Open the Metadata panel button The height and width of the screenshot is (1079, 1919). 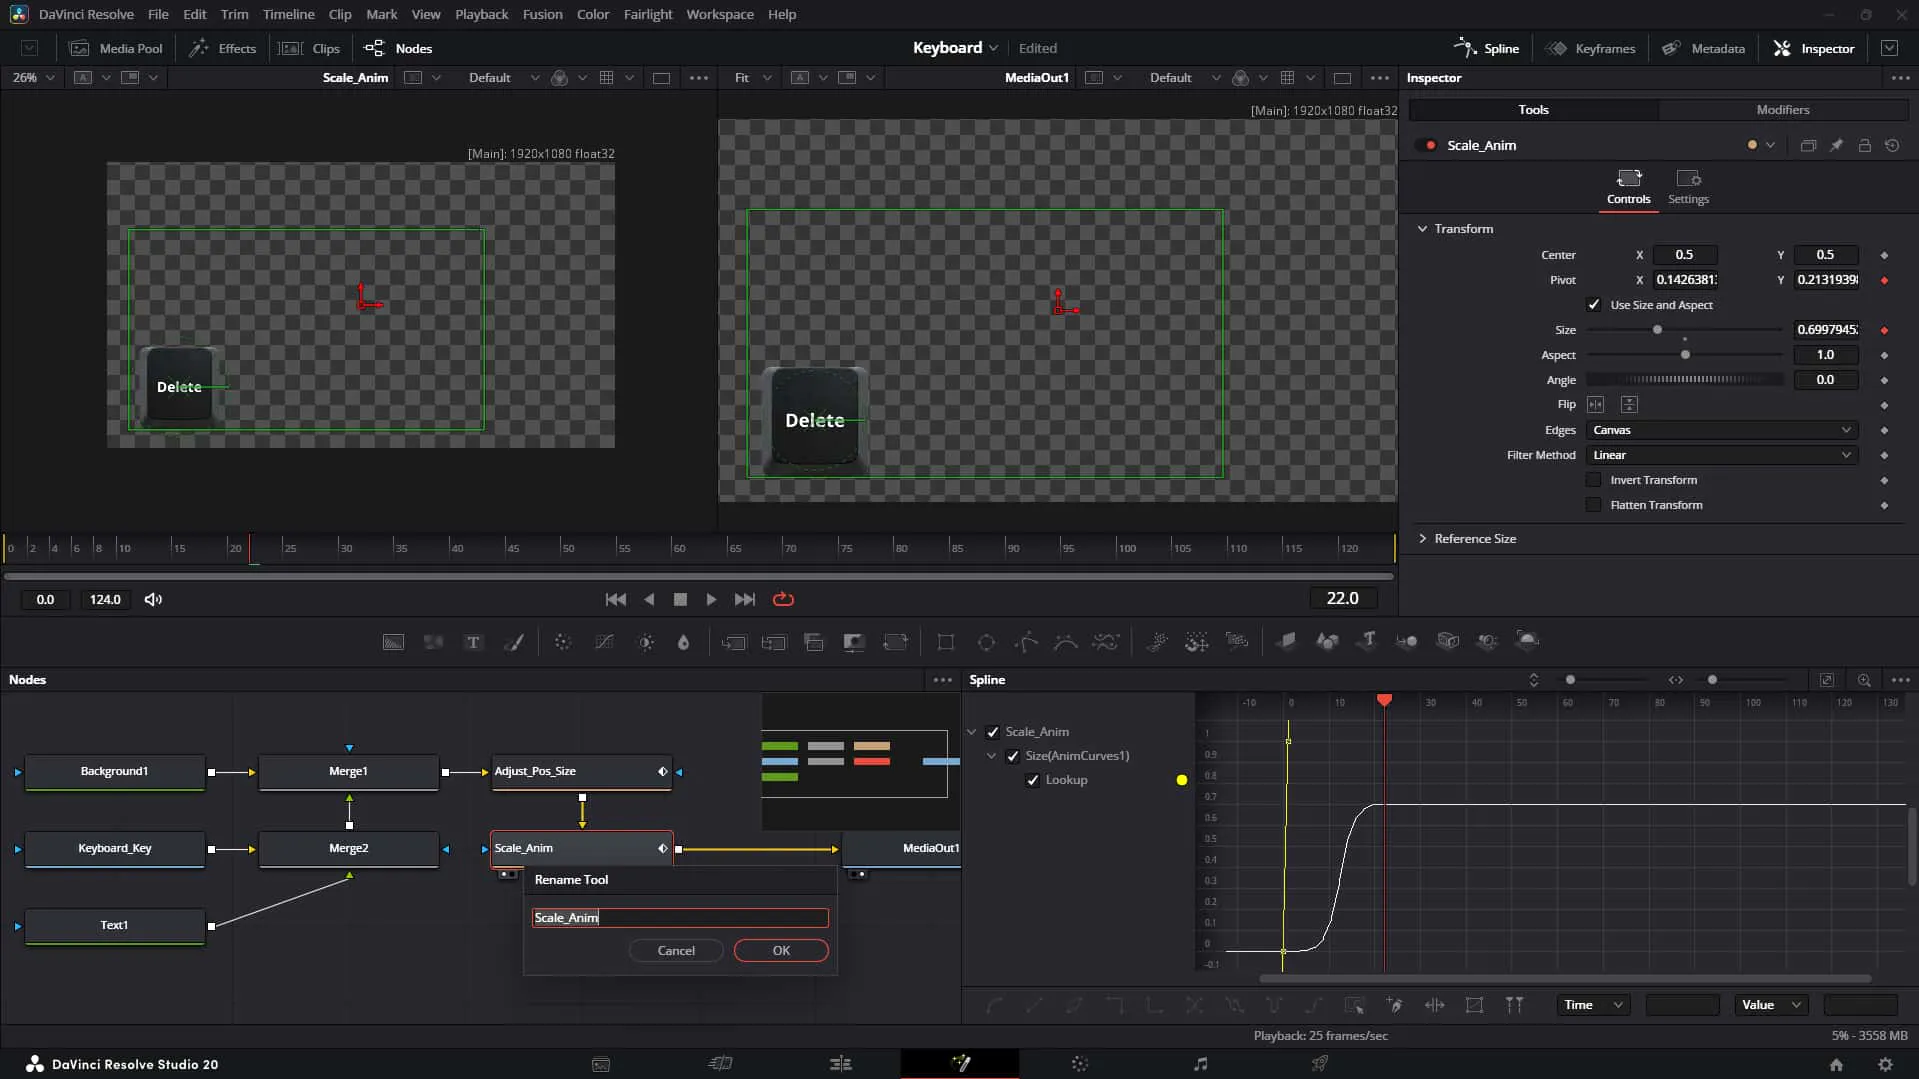tap(1703, 48)
